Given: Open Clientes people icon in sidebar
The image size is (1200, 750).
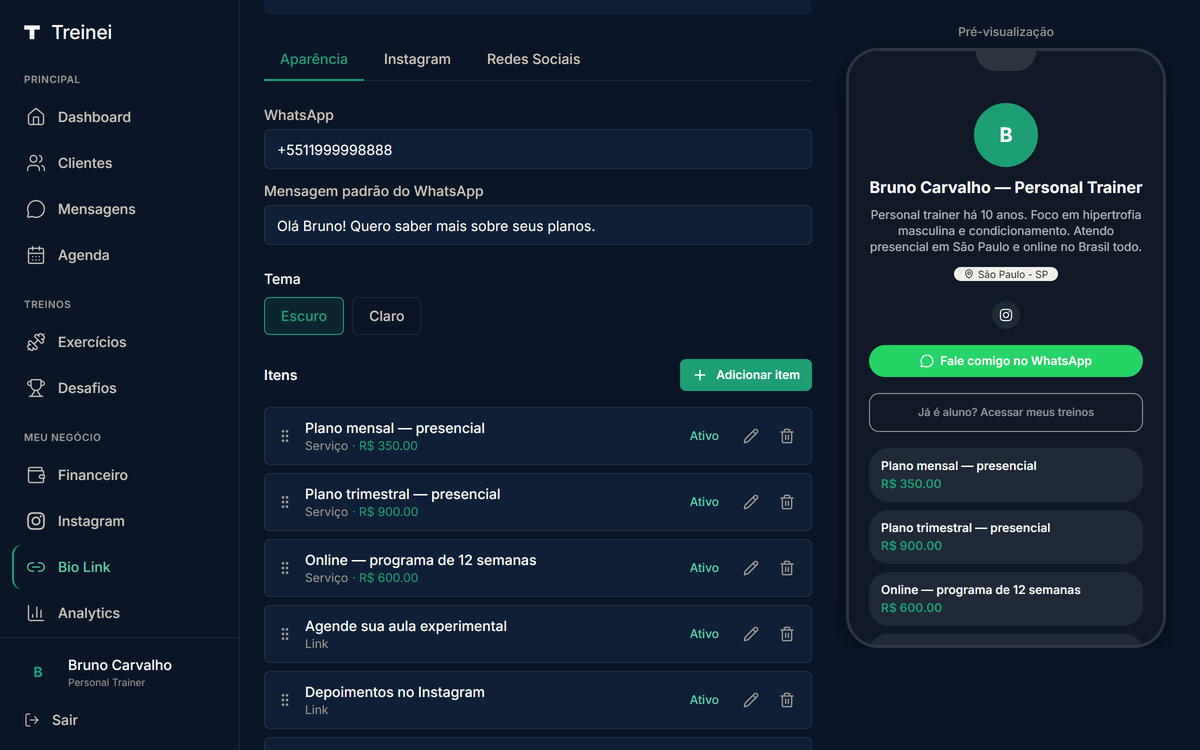Looking at the screenshot, I should click(36, 163).
